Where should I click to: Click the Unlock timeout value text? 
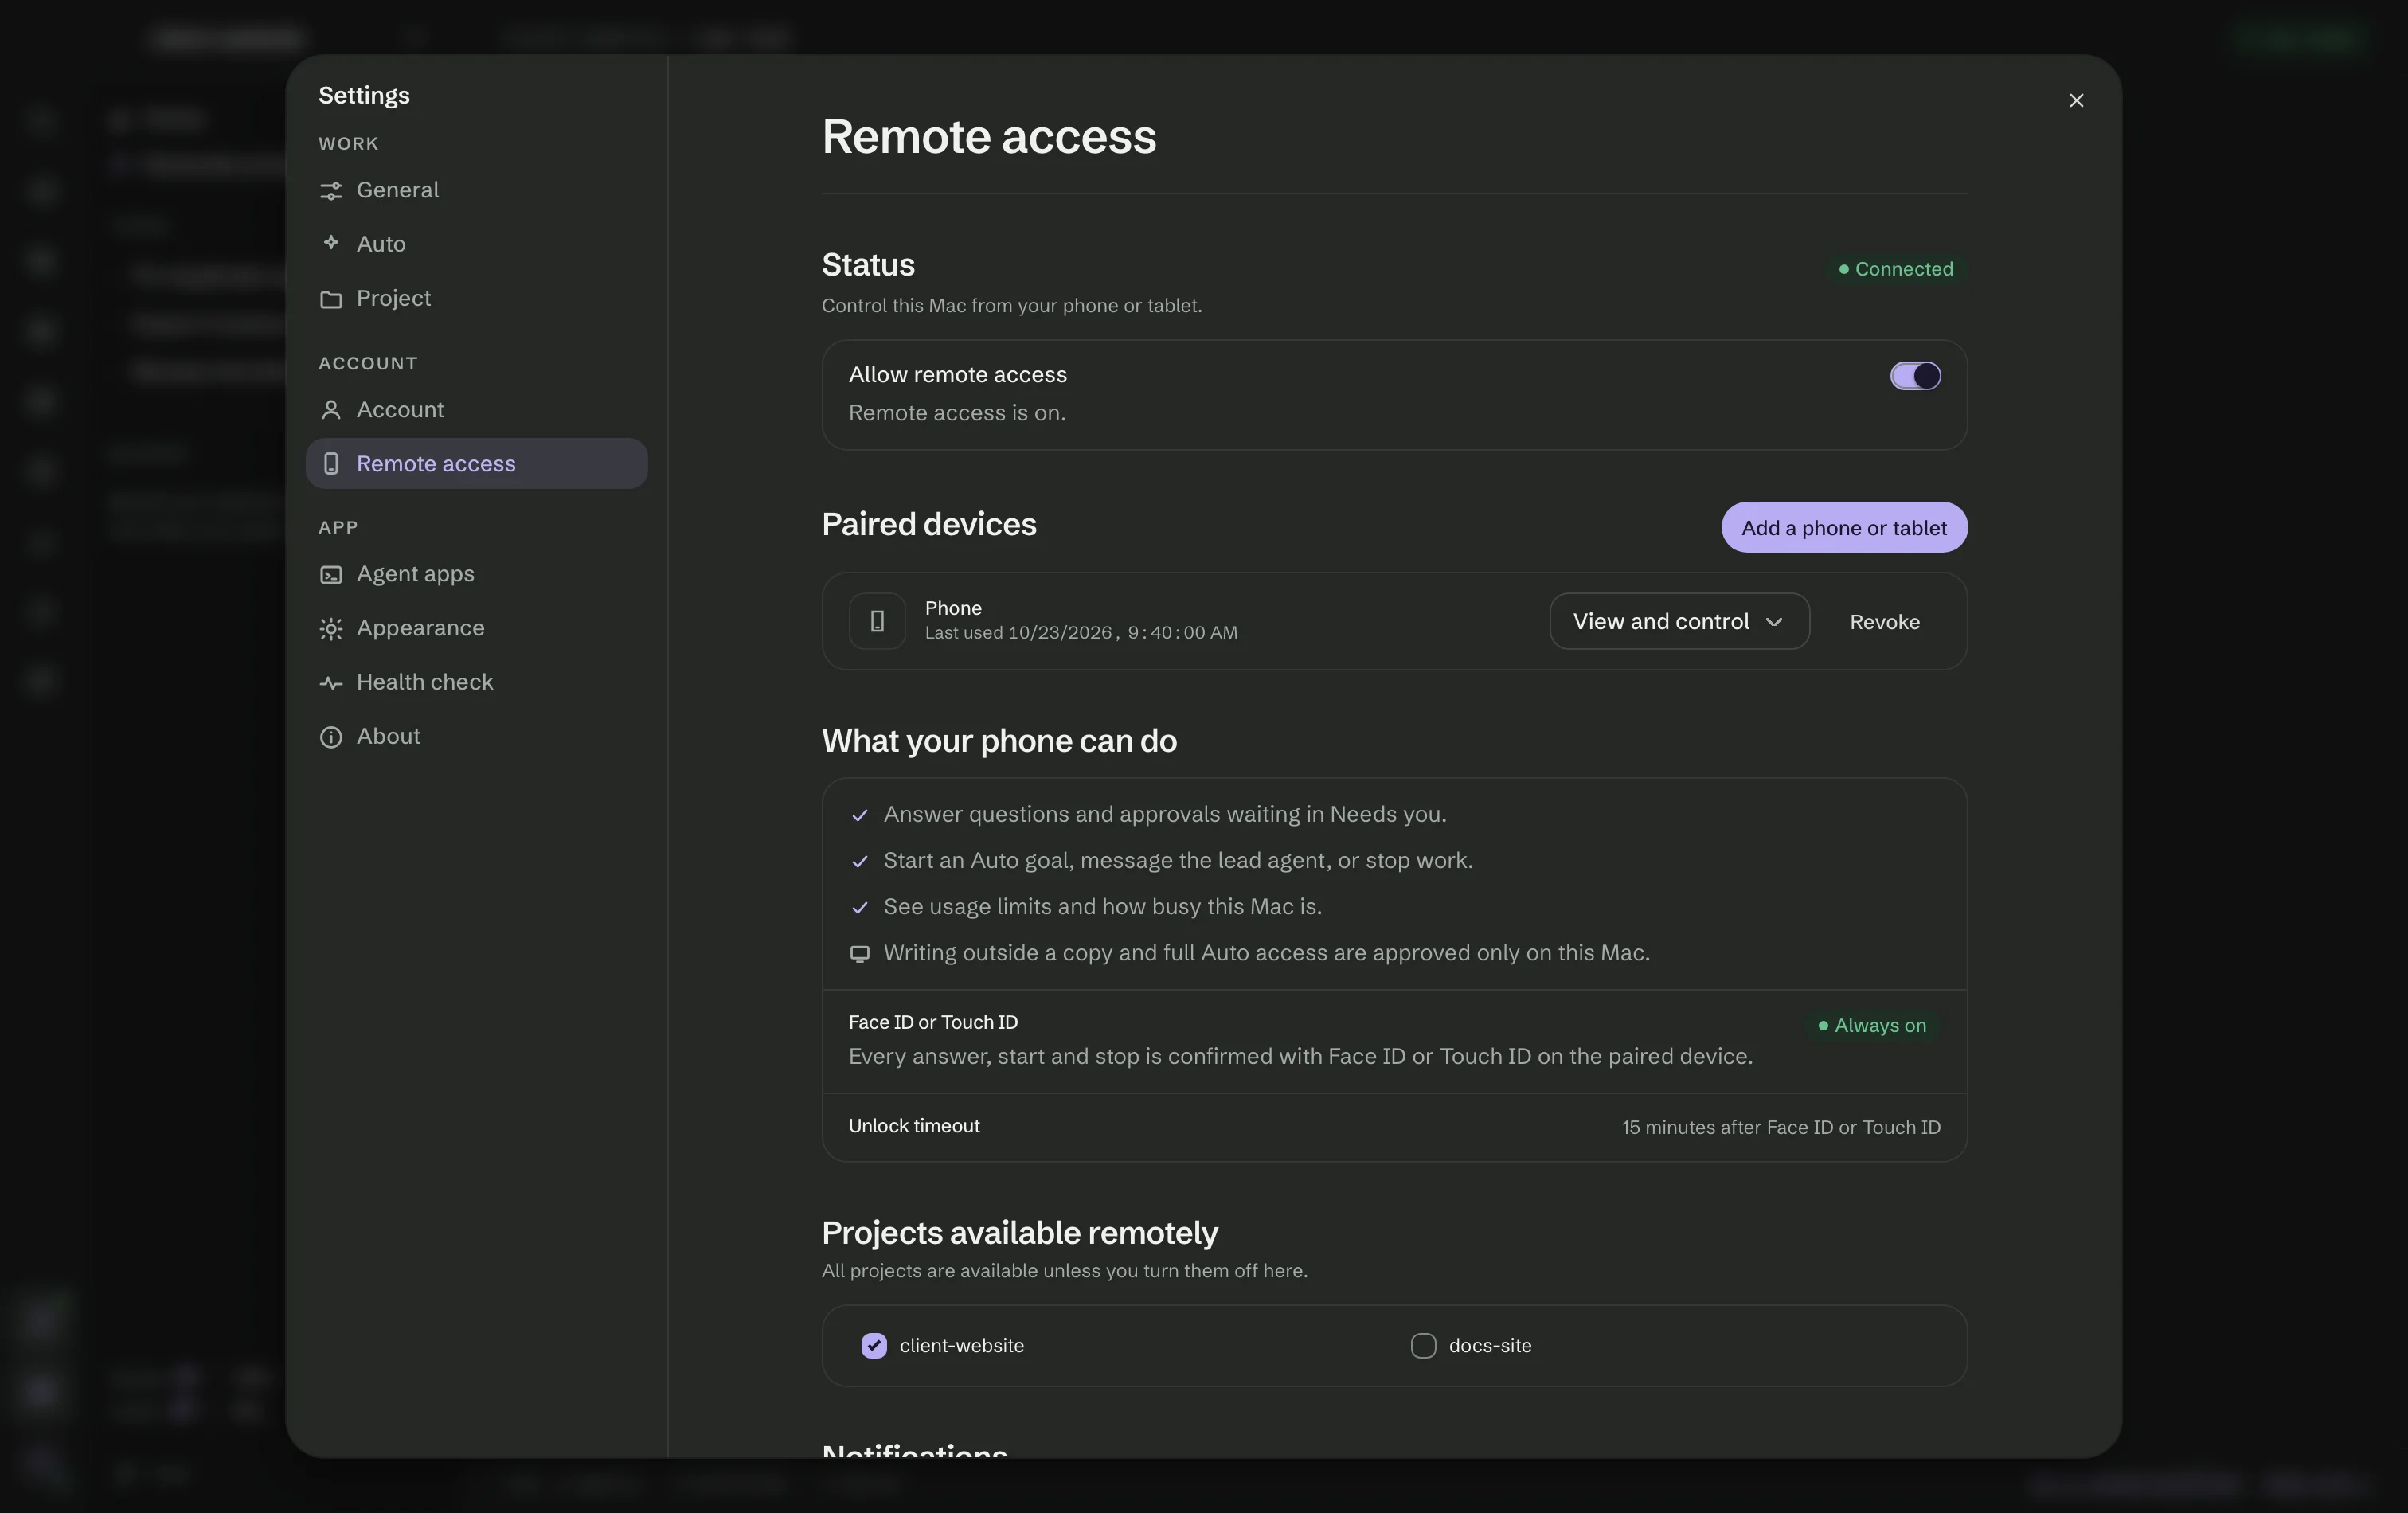pyautogui.click(x=1781, y=1128)
